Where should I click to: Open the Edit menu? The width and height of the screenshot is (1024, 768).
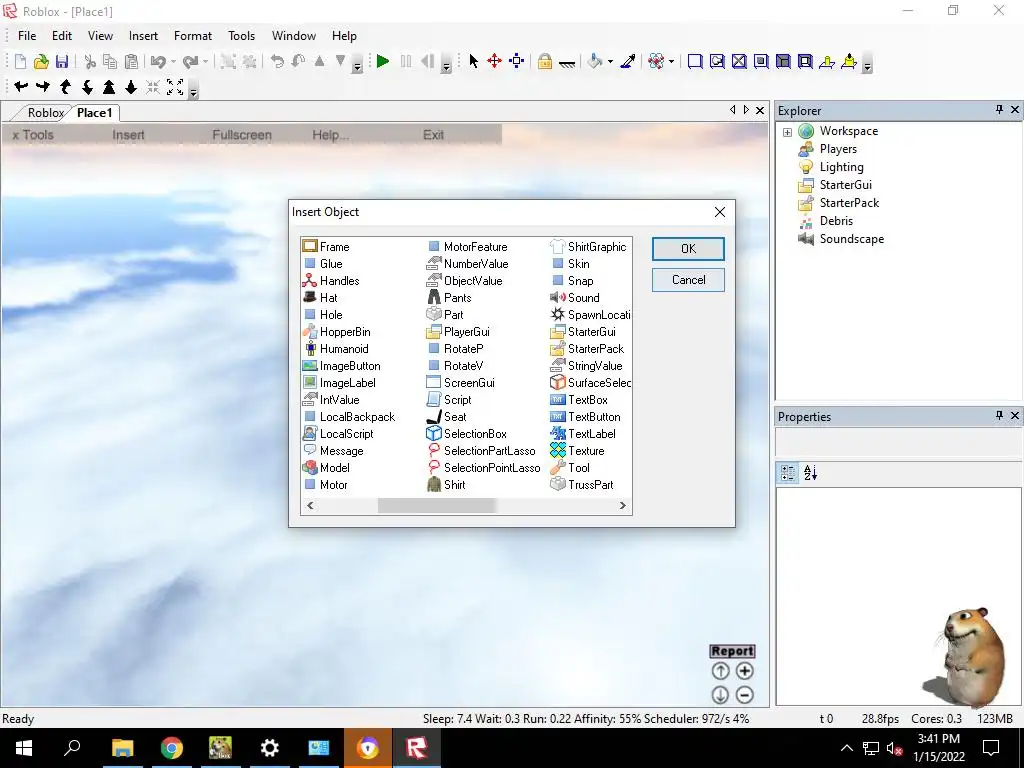[x=62, y=36]
